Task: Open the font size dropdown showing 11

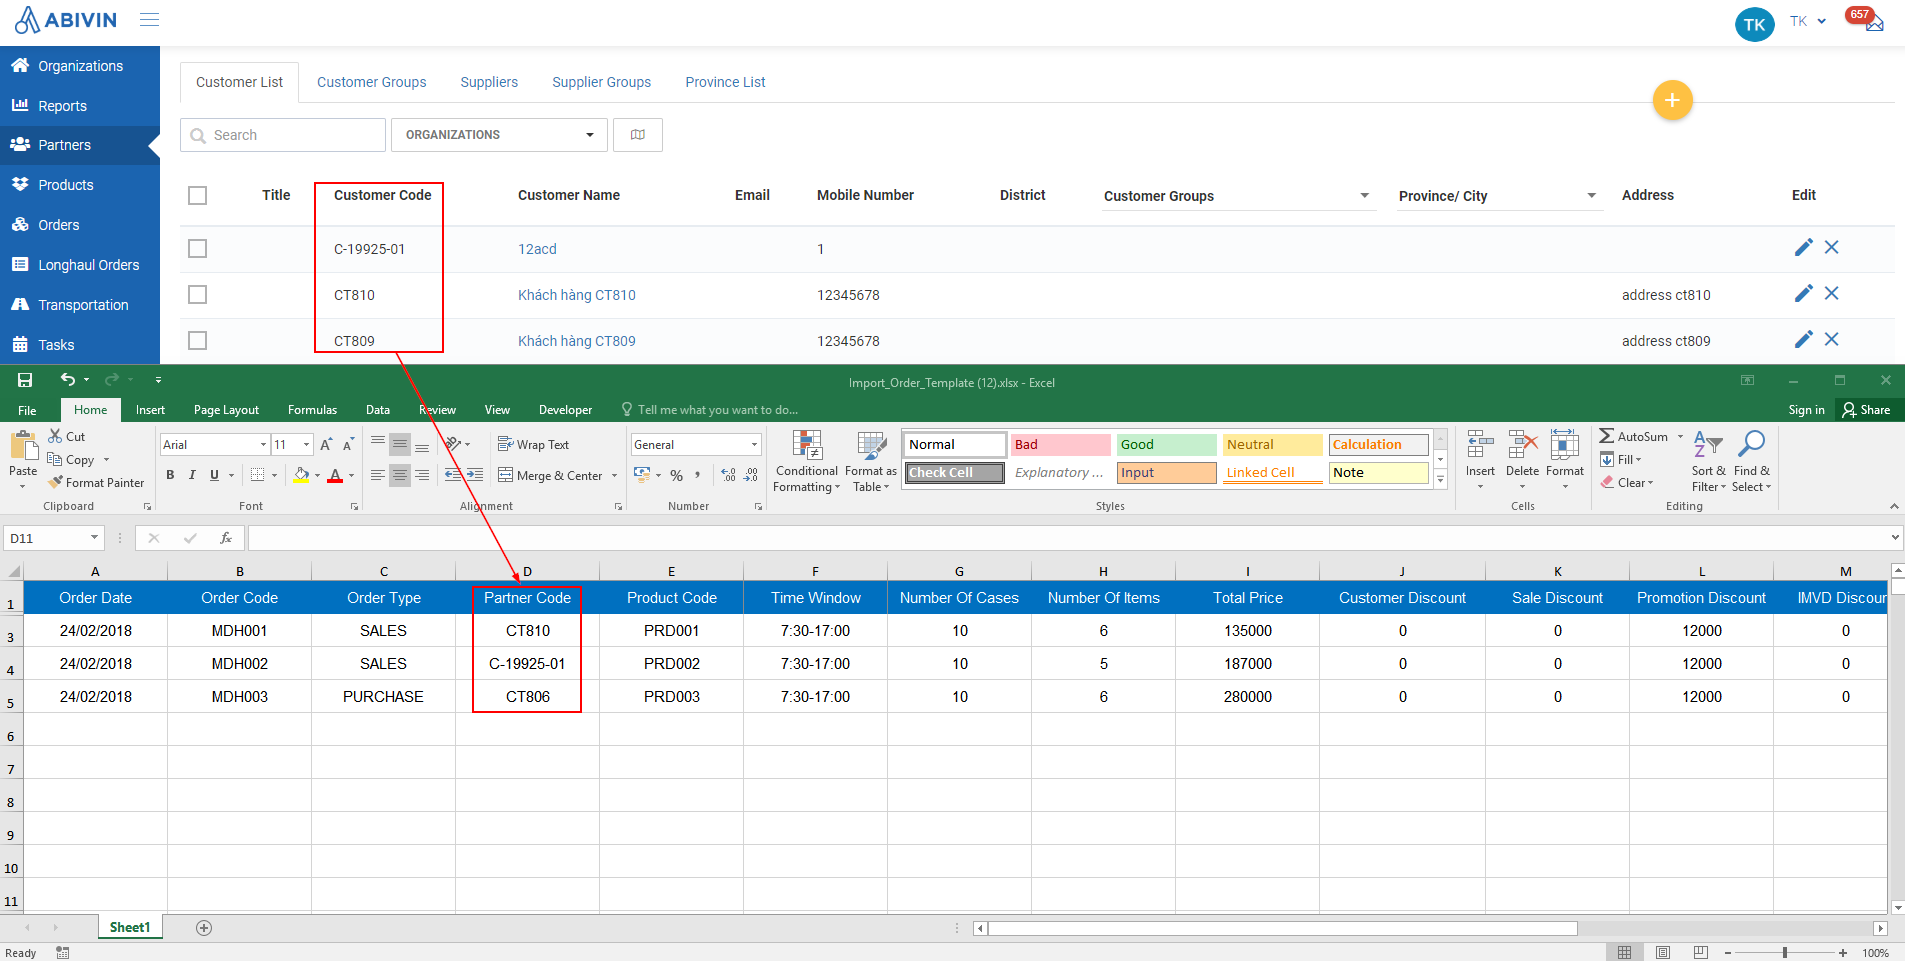Action: (x=306, y=445)
